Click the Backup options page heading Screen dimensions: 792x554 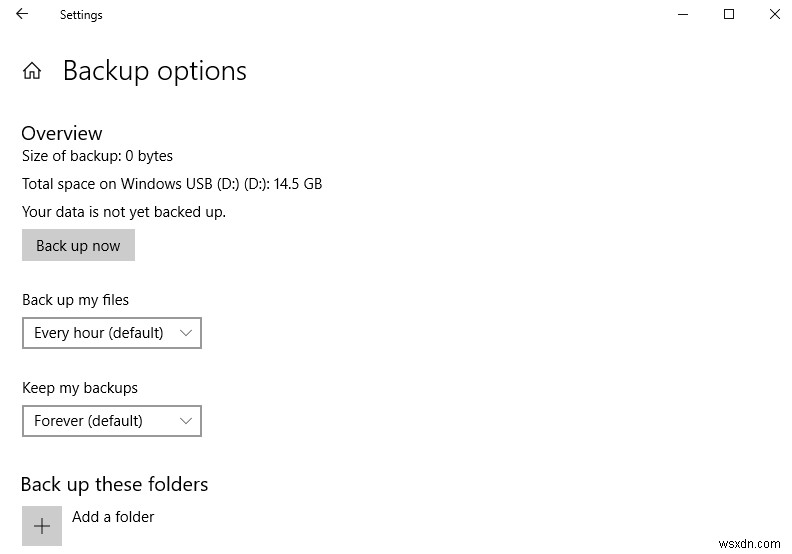155,71
